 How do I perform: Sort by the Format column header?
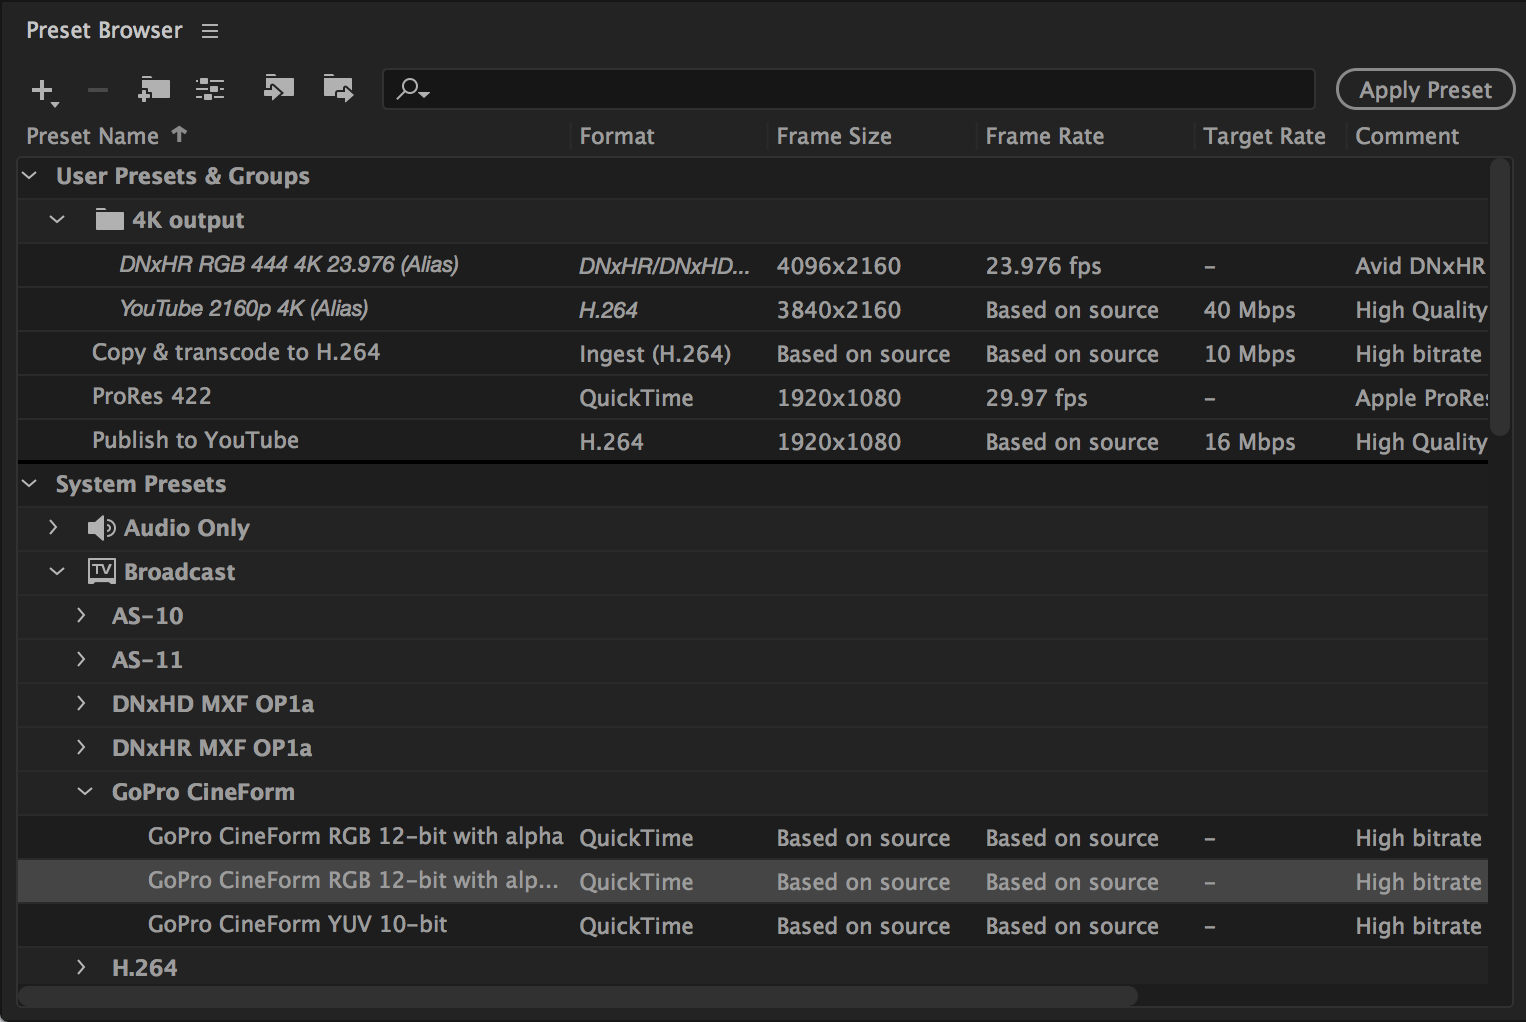pyautogui.click(x=616, y=135)
